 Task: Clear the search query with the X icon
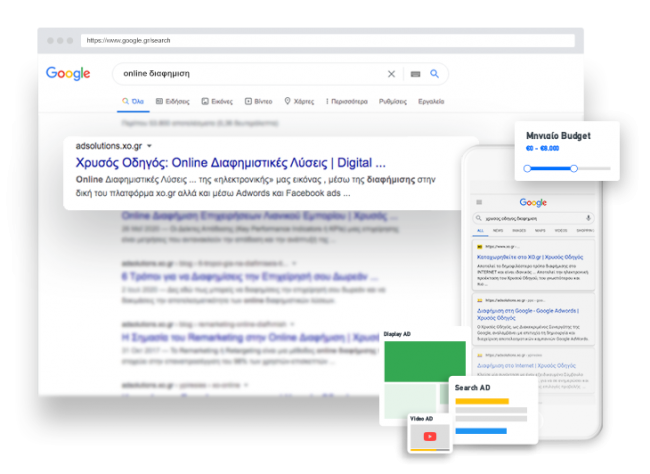pyautogui.click(x=391, y=74)
